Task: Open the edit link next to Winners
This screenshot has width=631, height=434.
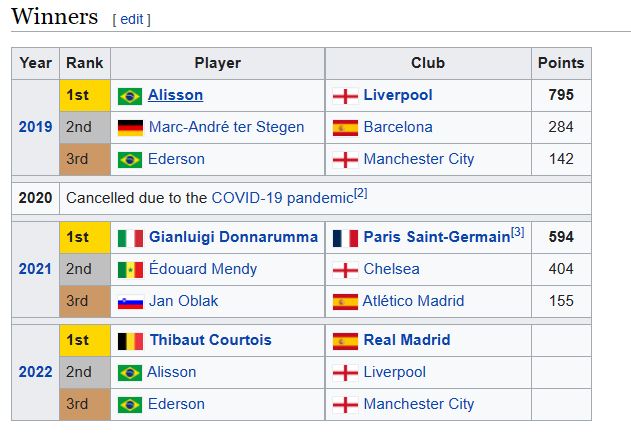Action: [x=131, y=19]
